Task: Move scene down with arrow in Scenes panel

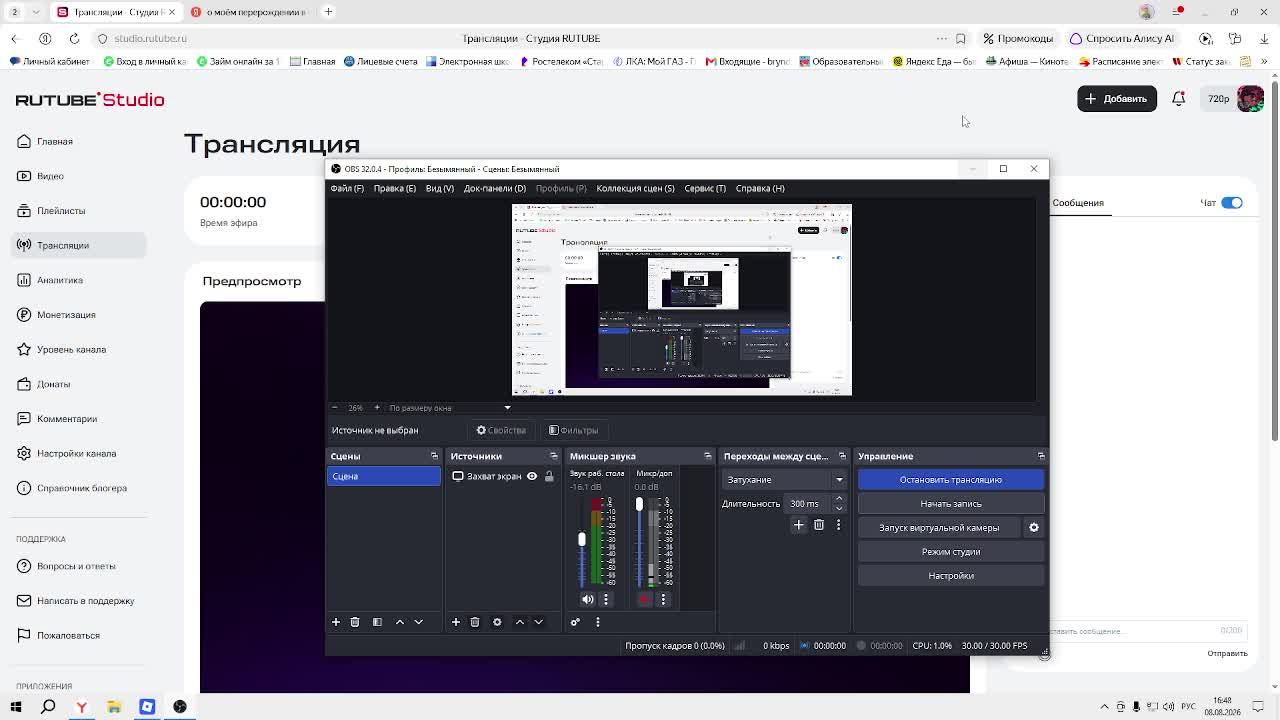Action: [x=419, y=622]
